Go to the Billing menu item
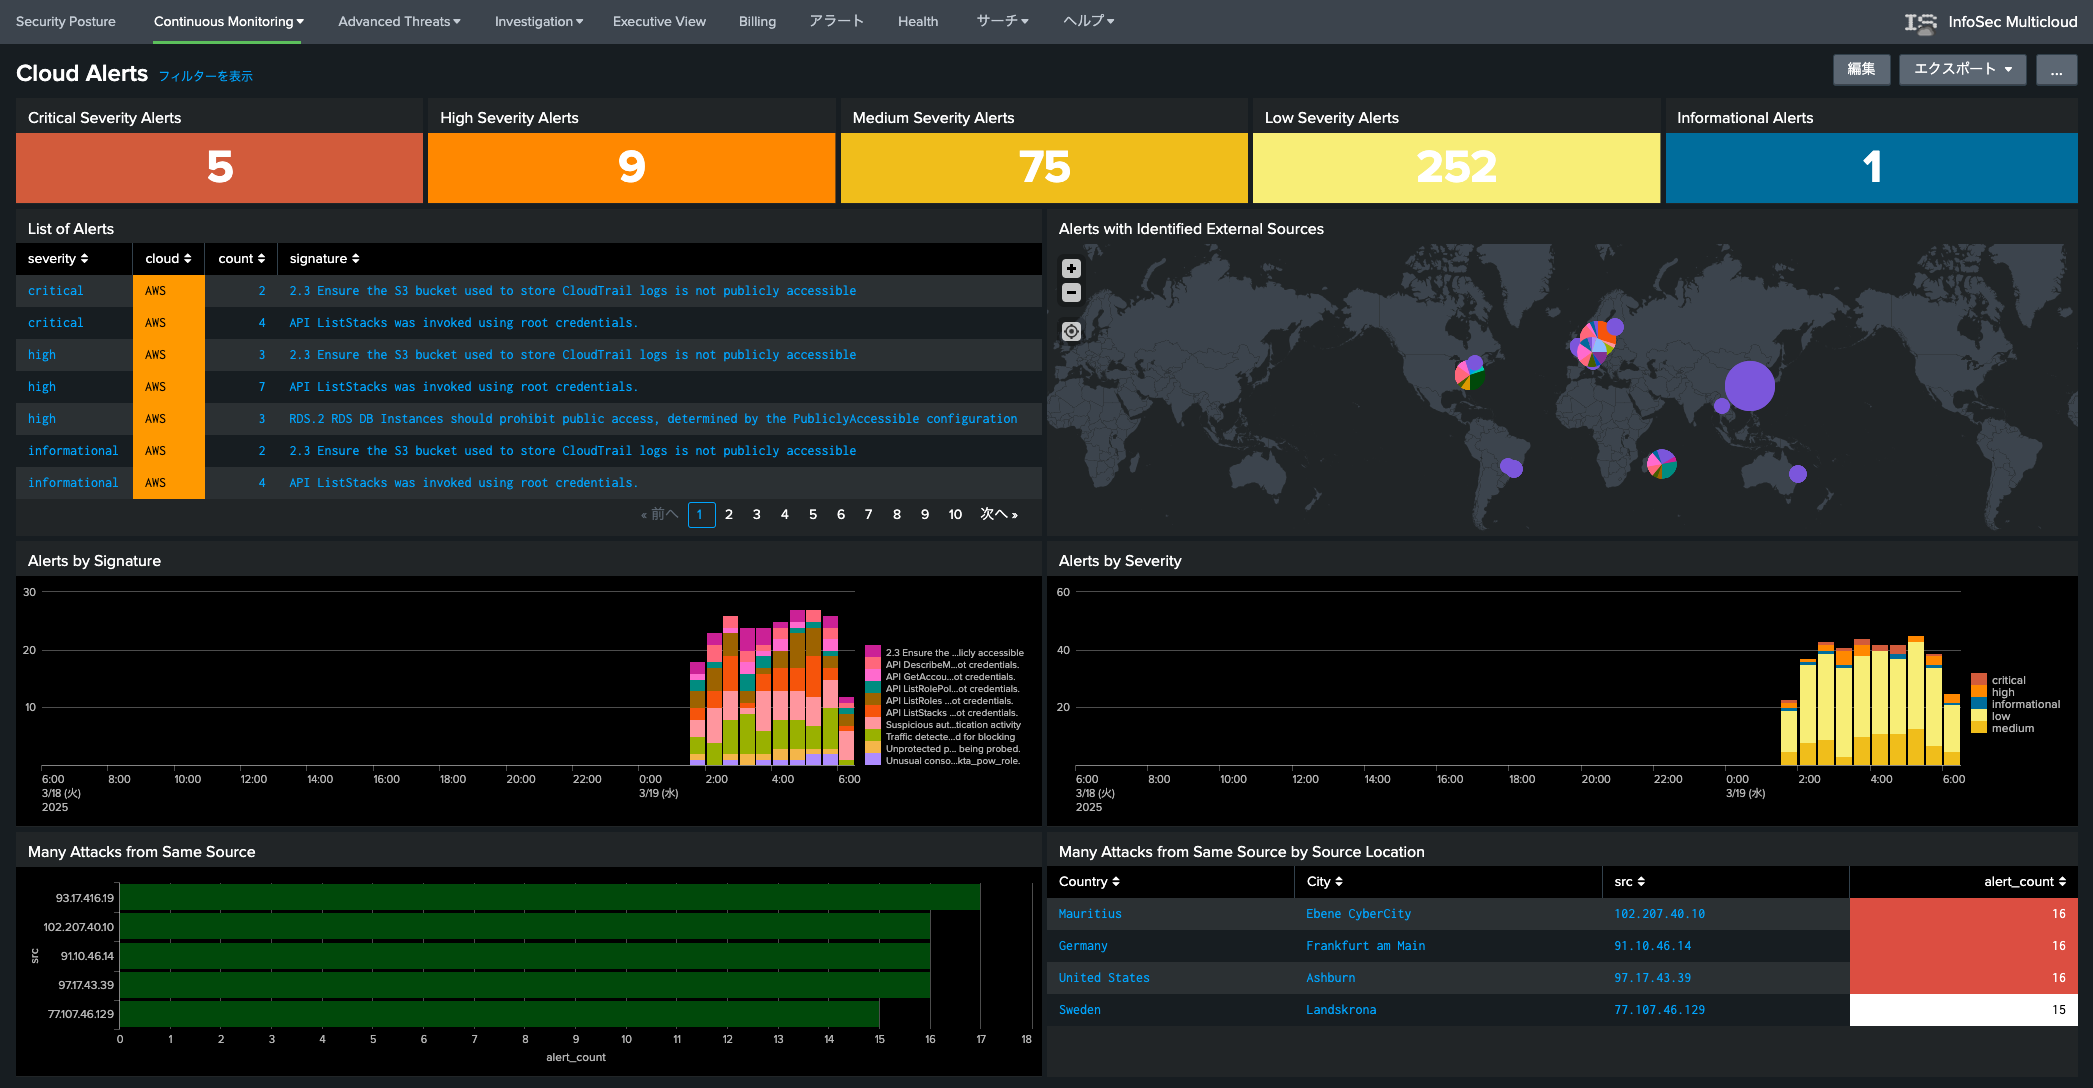2093x1088 pixels. (757, 22)
